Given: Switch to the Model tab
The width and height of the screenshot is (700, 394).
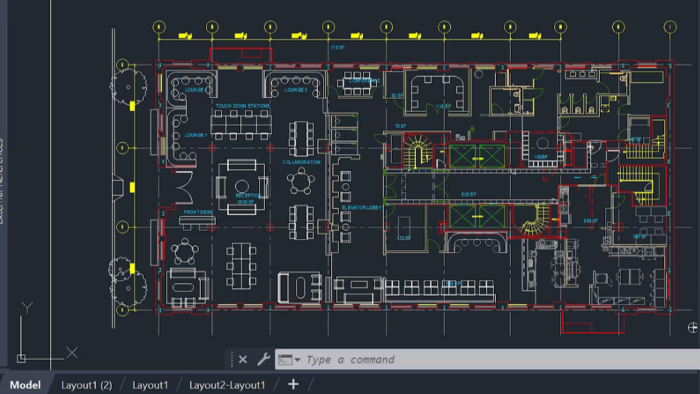Looking at the screenshot, I should (25, 385).
